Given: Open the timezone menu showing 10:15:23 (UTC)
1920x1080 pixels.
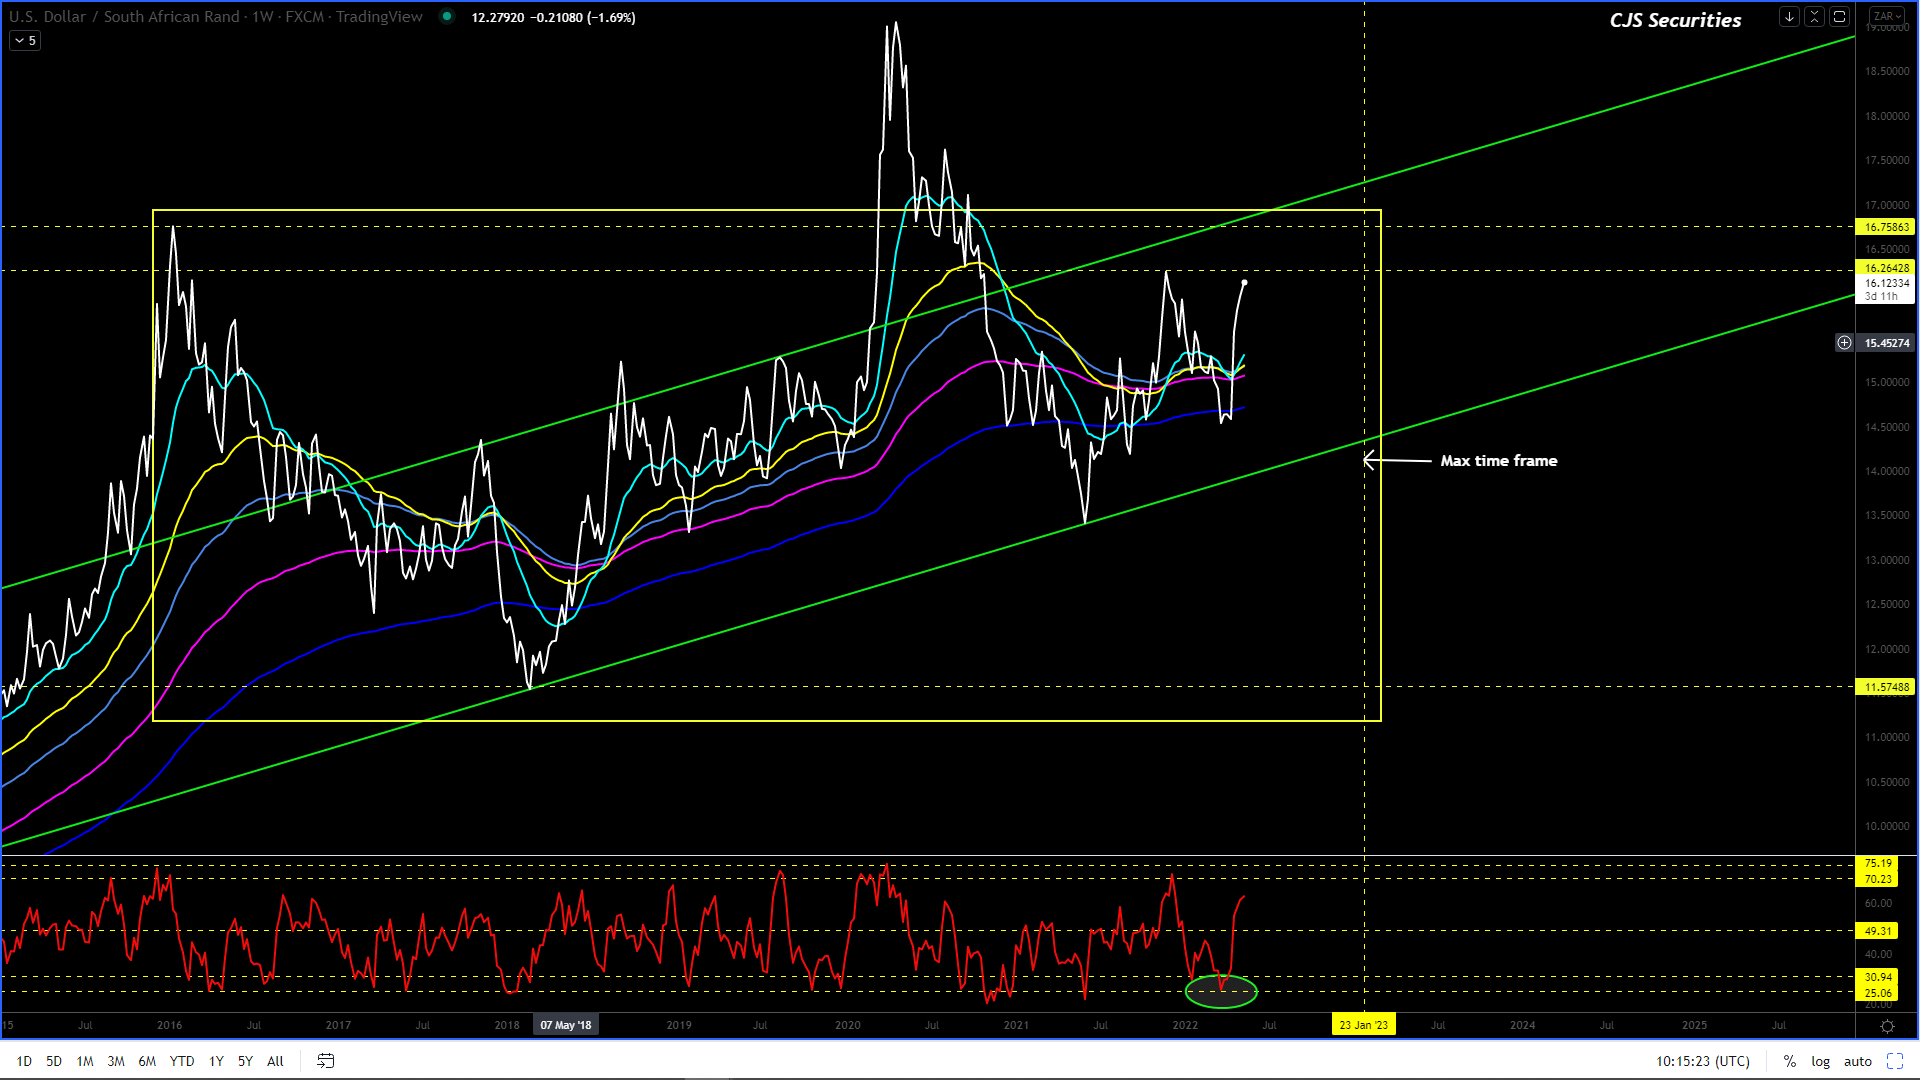Looking at the screenshot, I should (1702, 1061).
